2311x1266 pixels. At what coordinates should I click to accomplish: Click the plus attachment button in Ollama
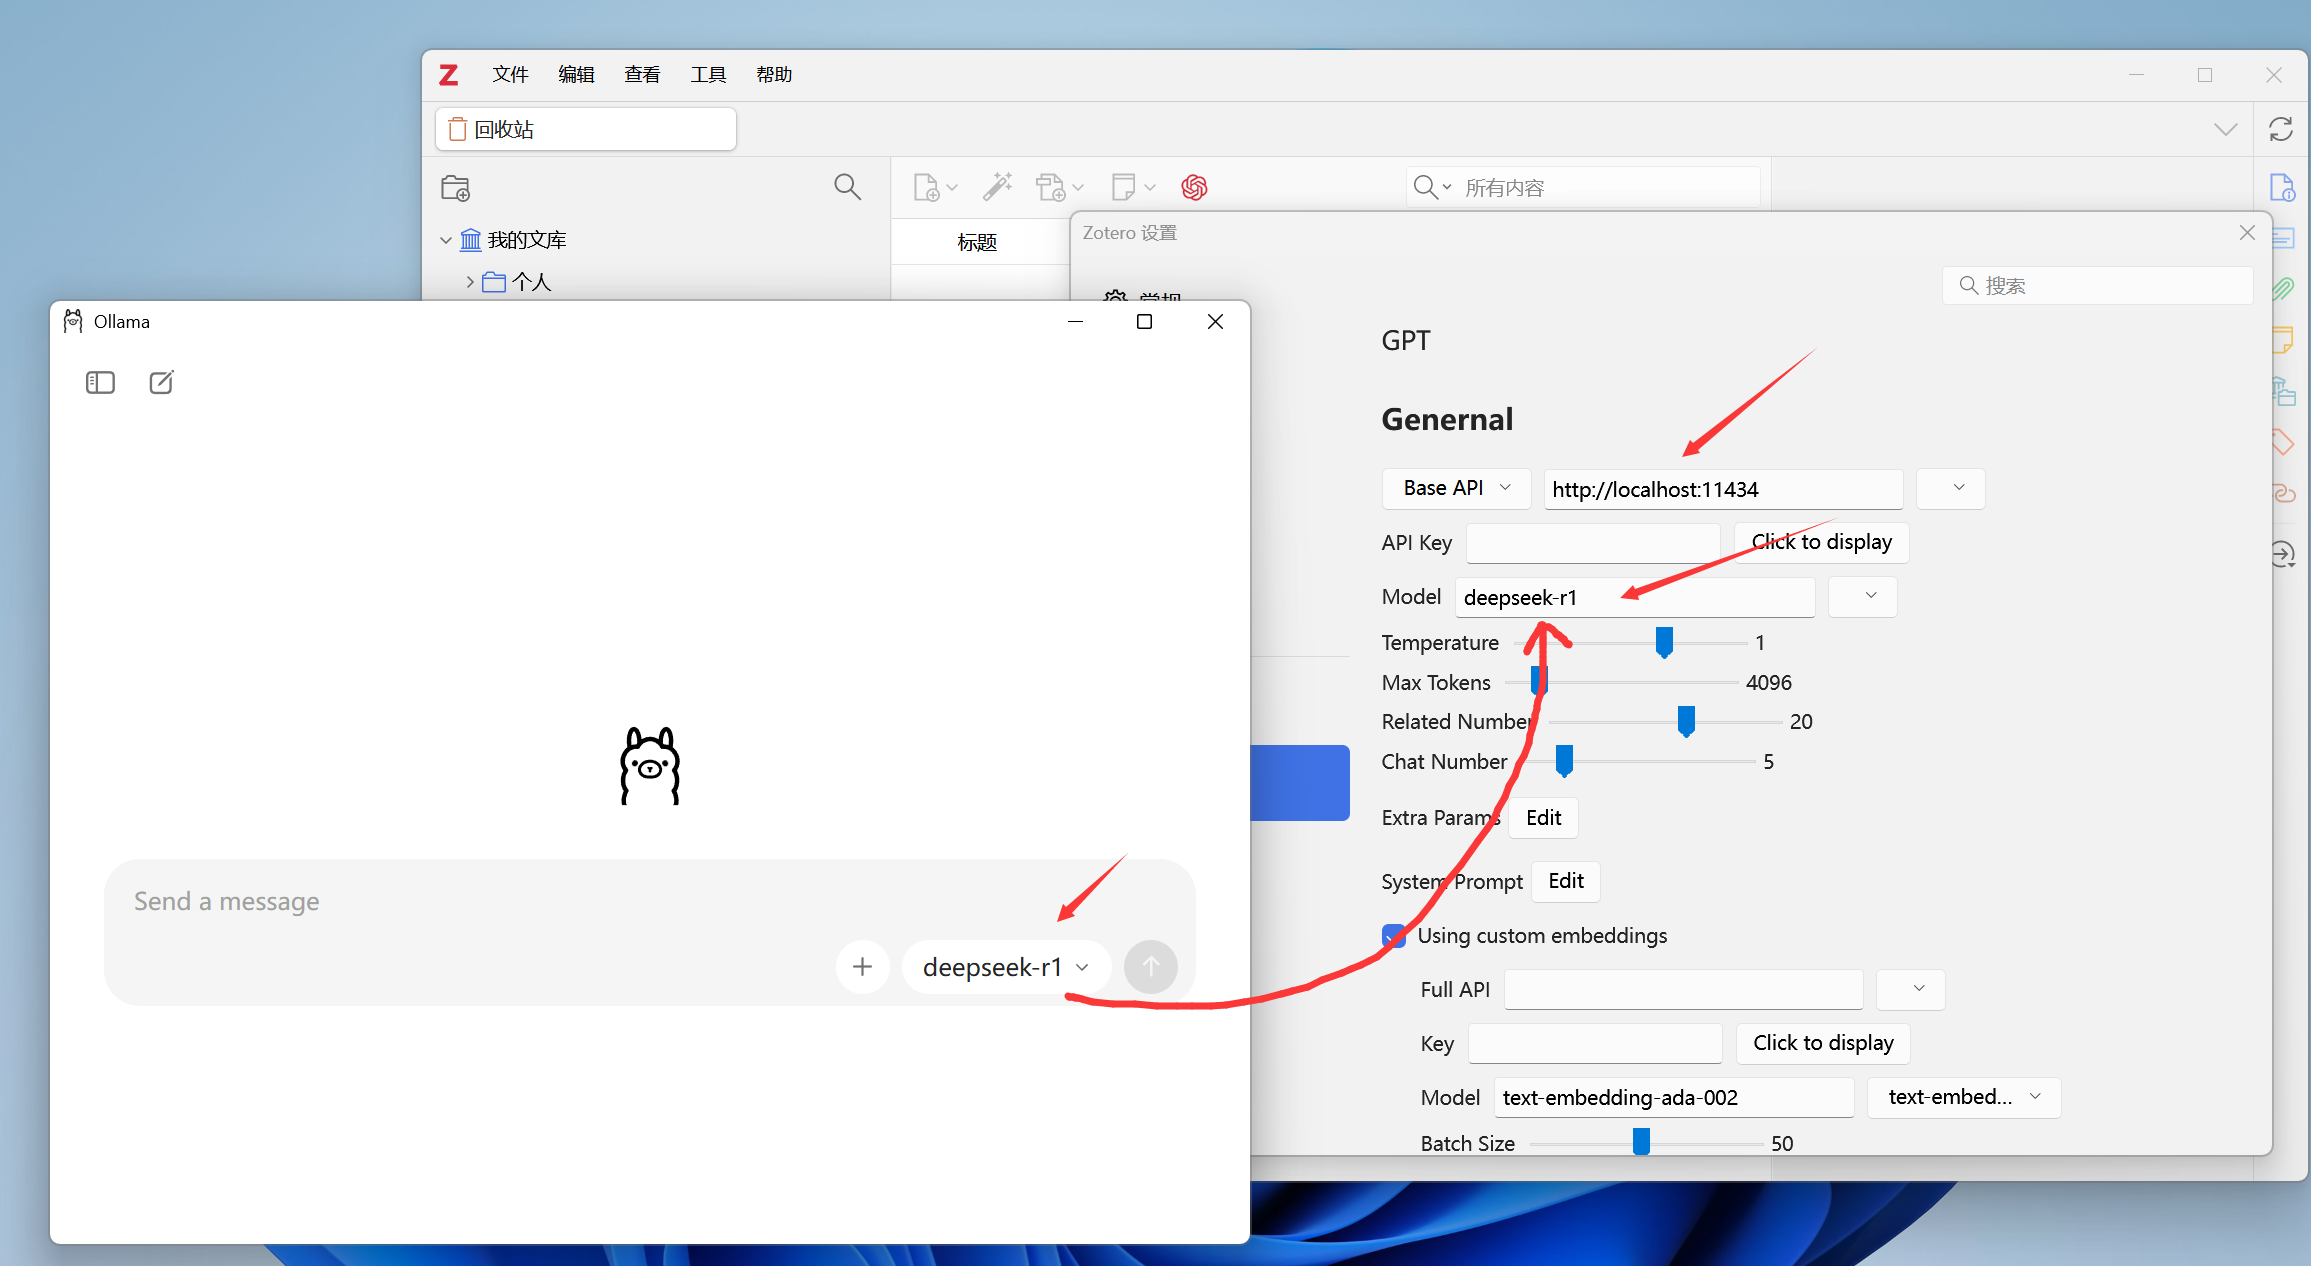click(x=862, y=967)
